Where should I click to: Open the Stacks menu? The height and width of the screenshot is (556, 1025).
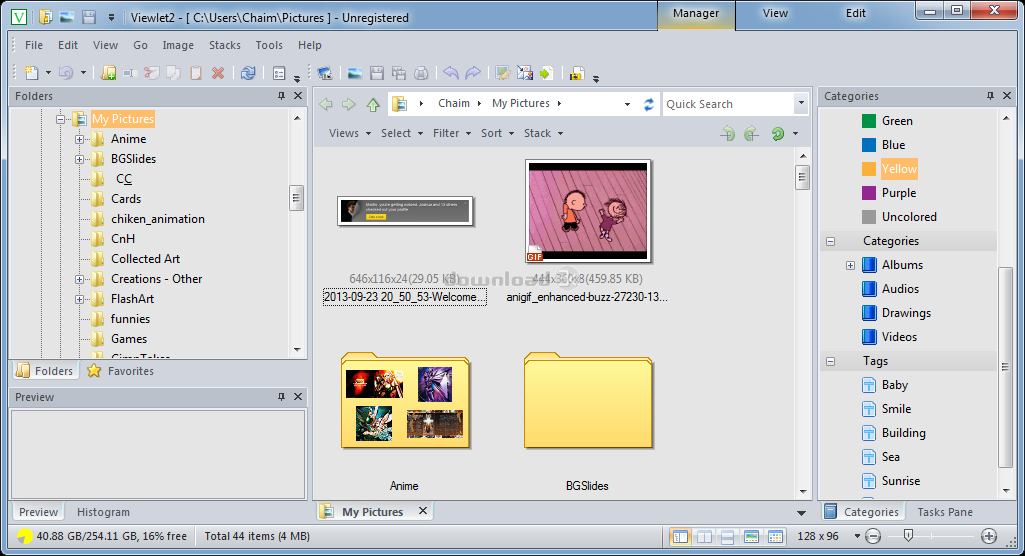point(224,45)
